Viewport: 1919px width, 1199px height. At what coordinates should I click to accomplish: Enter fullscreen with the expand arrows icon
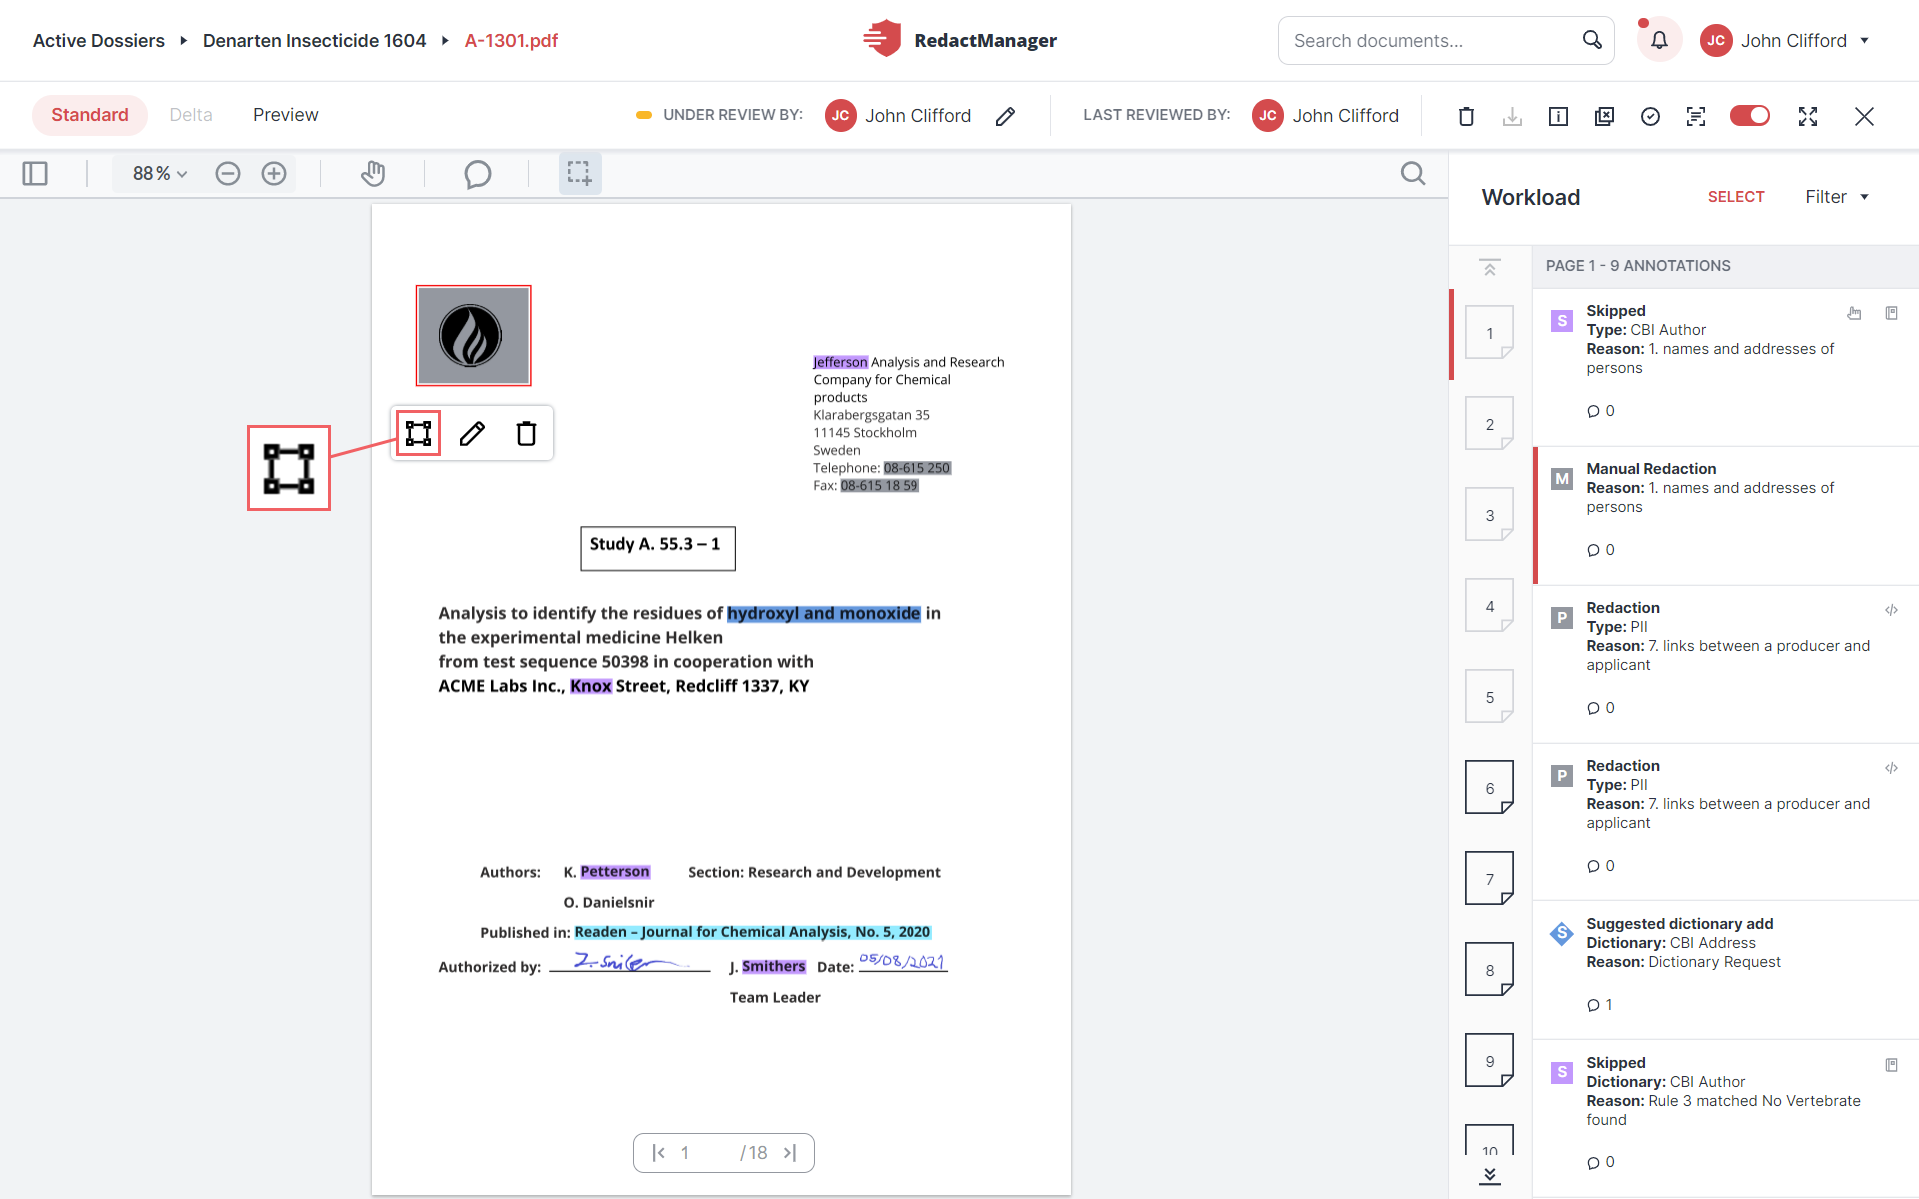1808,116
